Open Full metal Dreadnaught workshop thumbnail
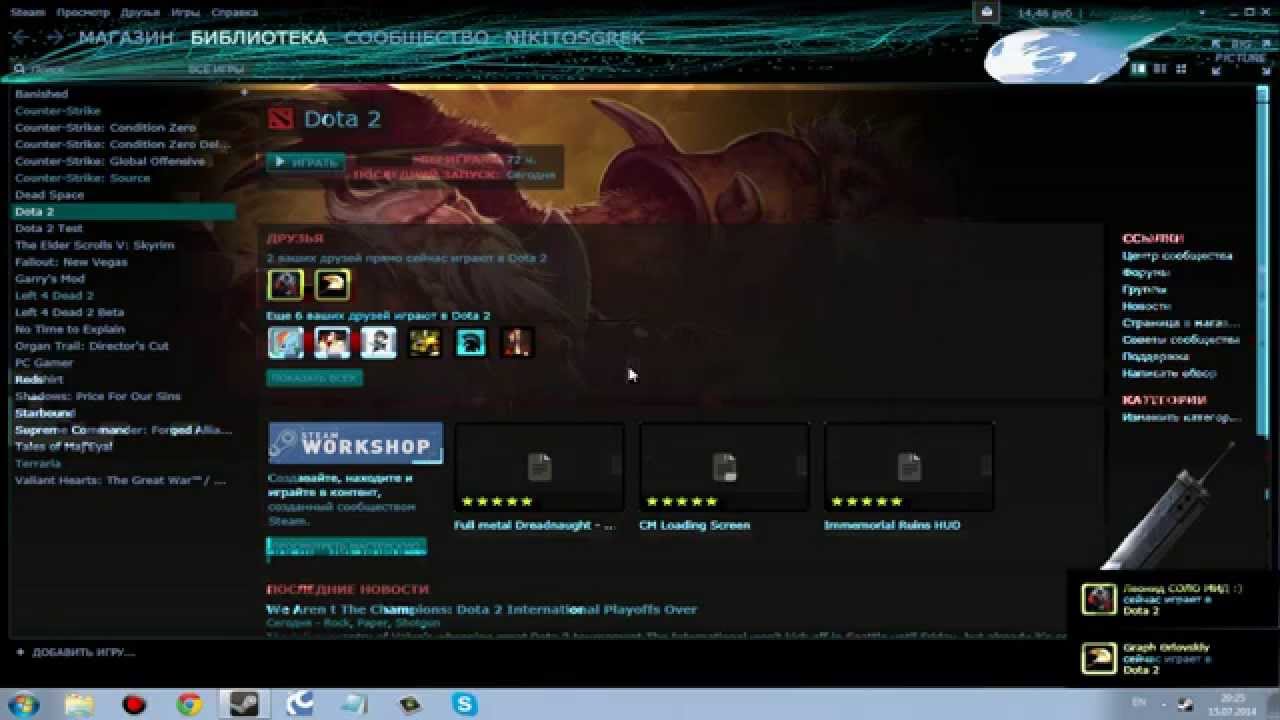Screen dimensions: 1280x720 click(539, 467)
